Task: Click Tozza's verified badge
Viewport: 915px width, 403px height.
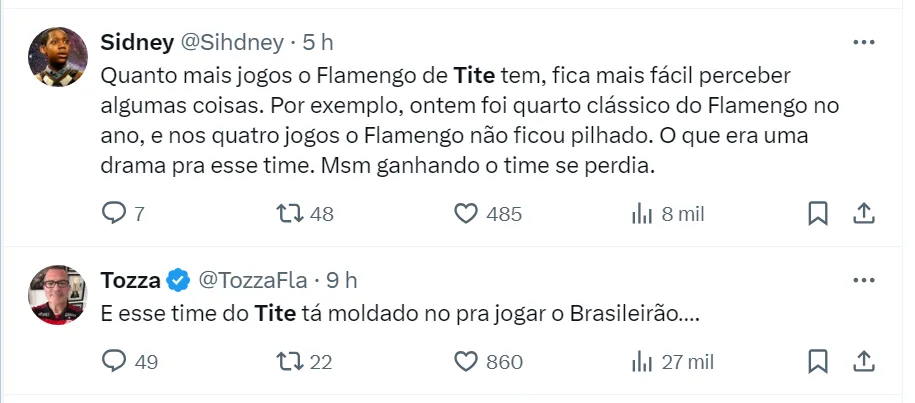Action: coord(178,279)
